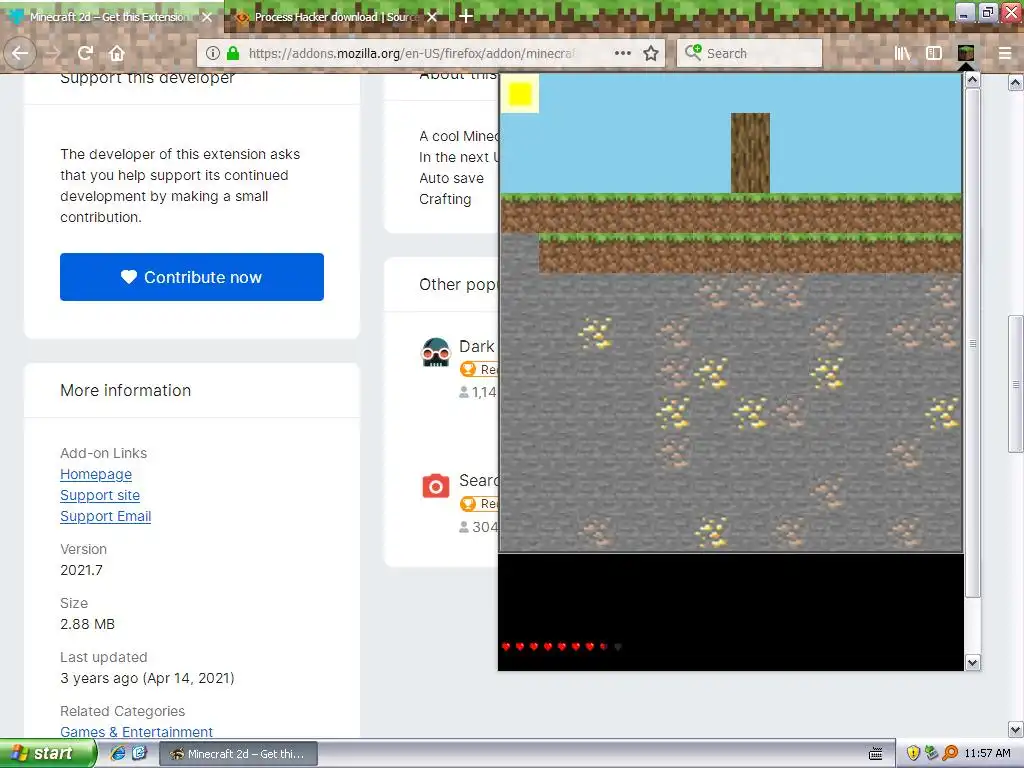
Task: Click the second quick launch icon
Action: (x=139, y=753)
